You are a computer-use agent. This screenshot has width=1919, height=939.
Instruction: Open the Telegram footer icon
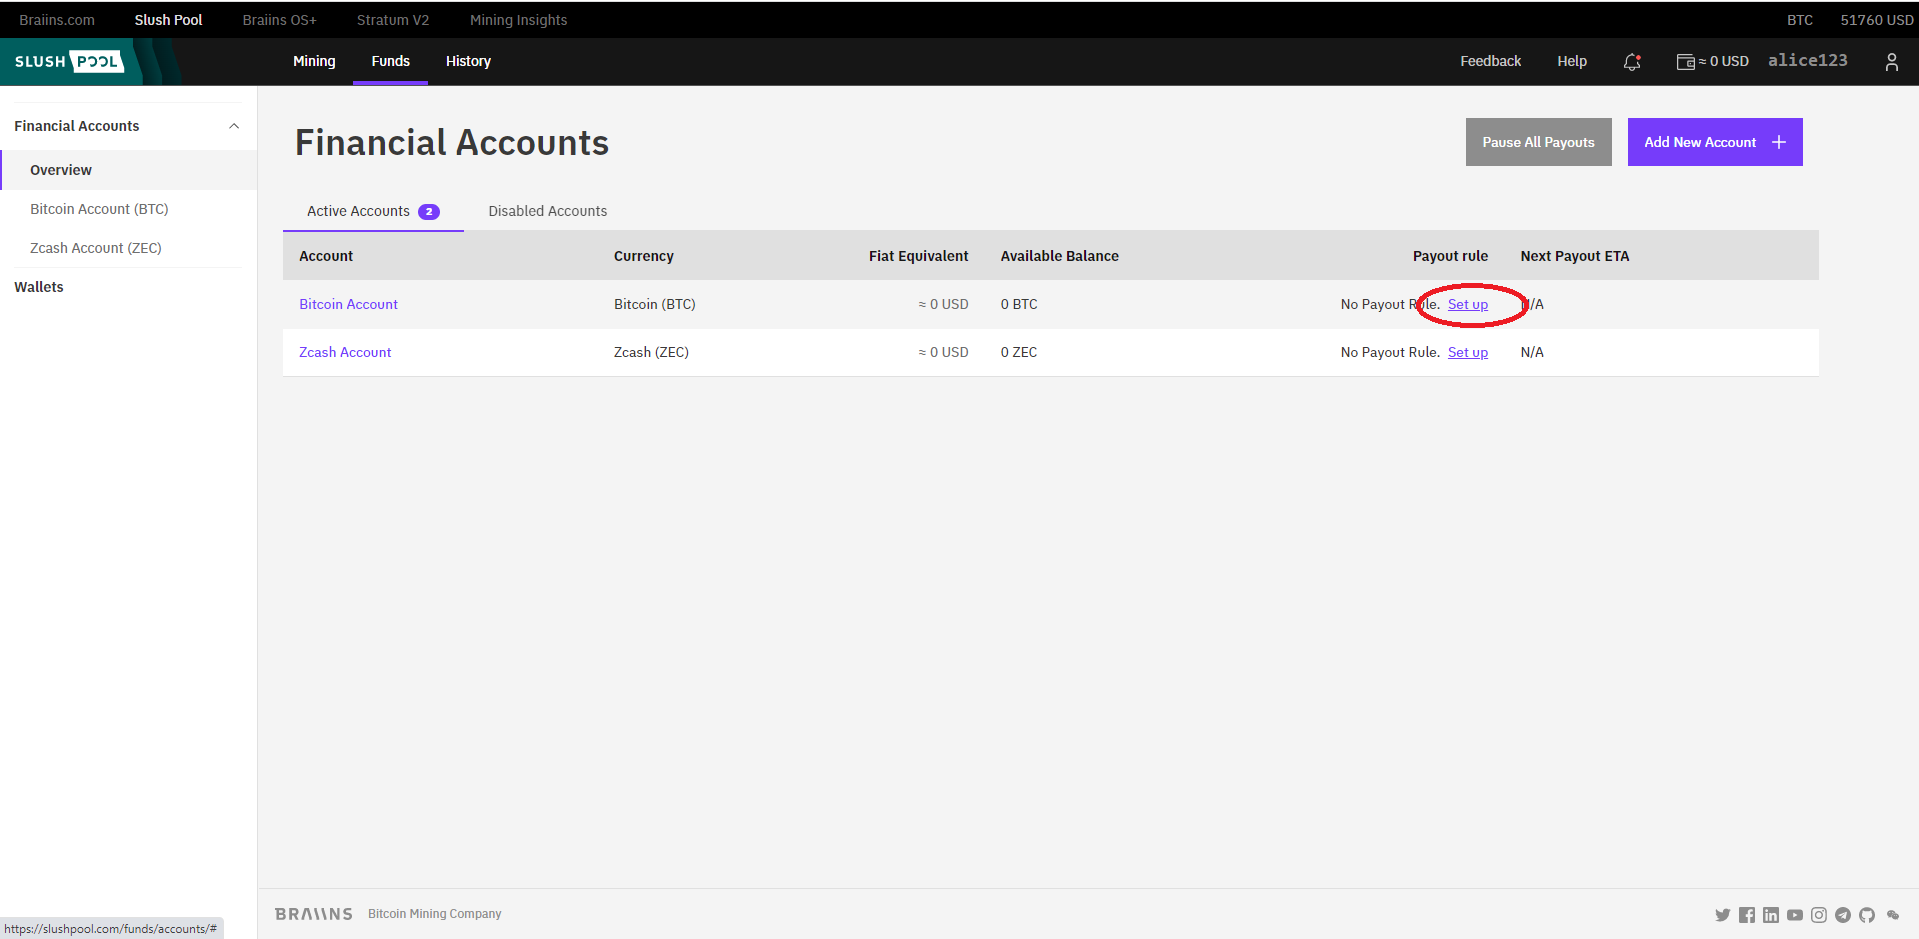[x=1843, y=915]
